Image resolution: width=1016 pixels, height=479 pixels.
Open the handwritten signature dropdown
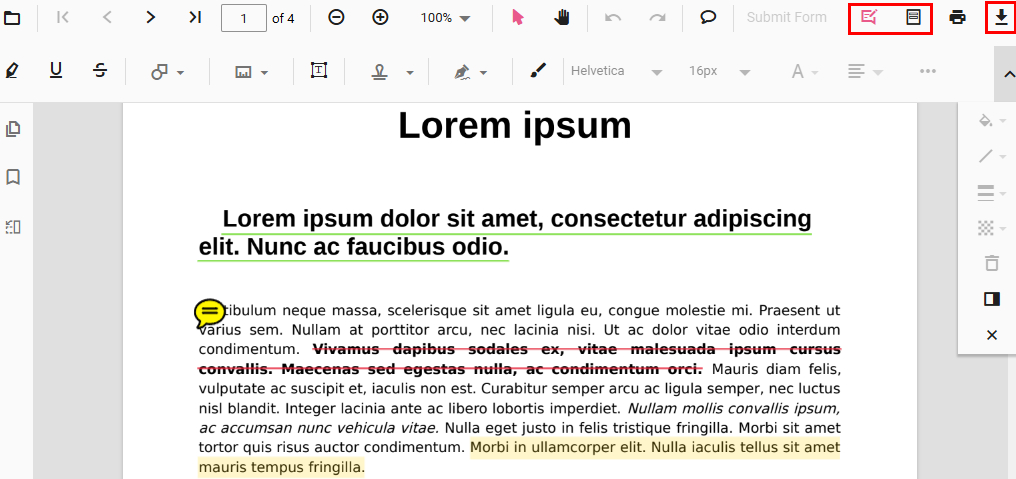[x=470, y=72]
